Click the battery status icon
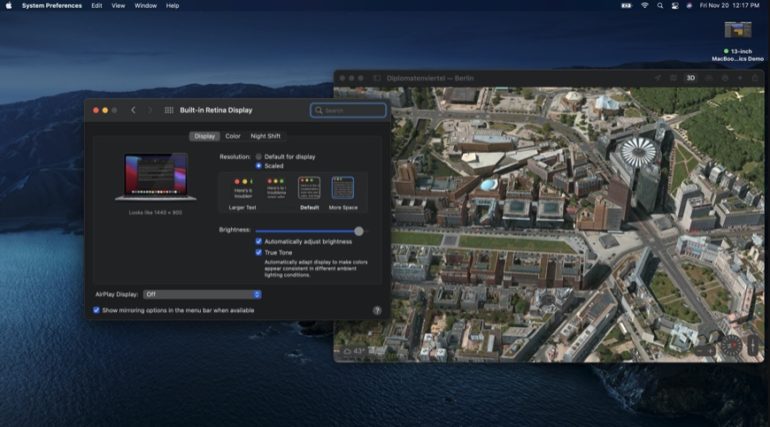770x427 pixels. click(626, 5)
